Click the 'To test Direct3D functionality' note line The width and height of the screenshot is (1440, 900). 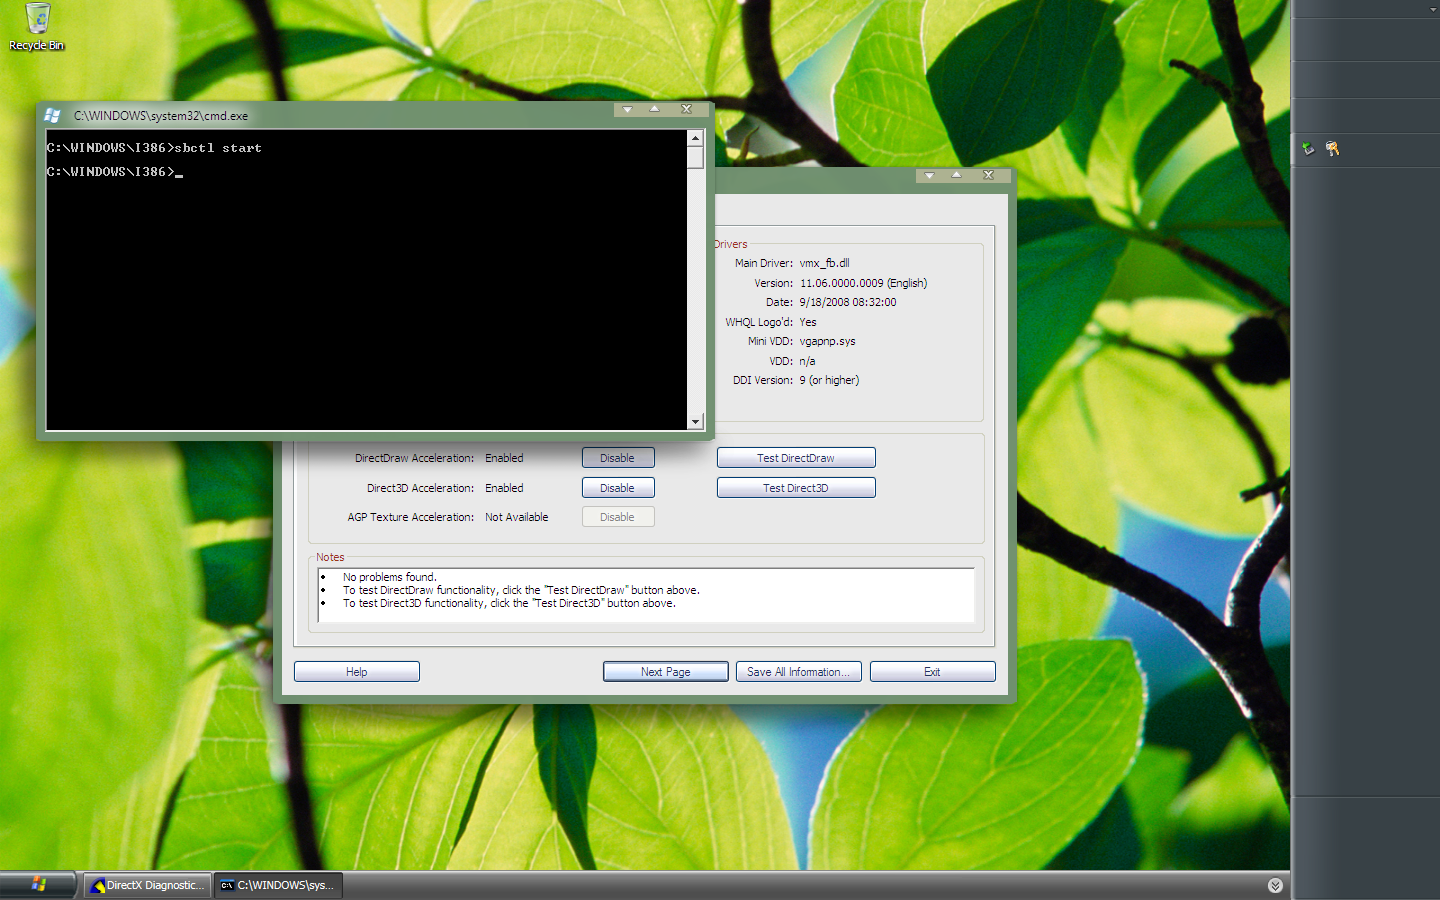click(509, 603)
